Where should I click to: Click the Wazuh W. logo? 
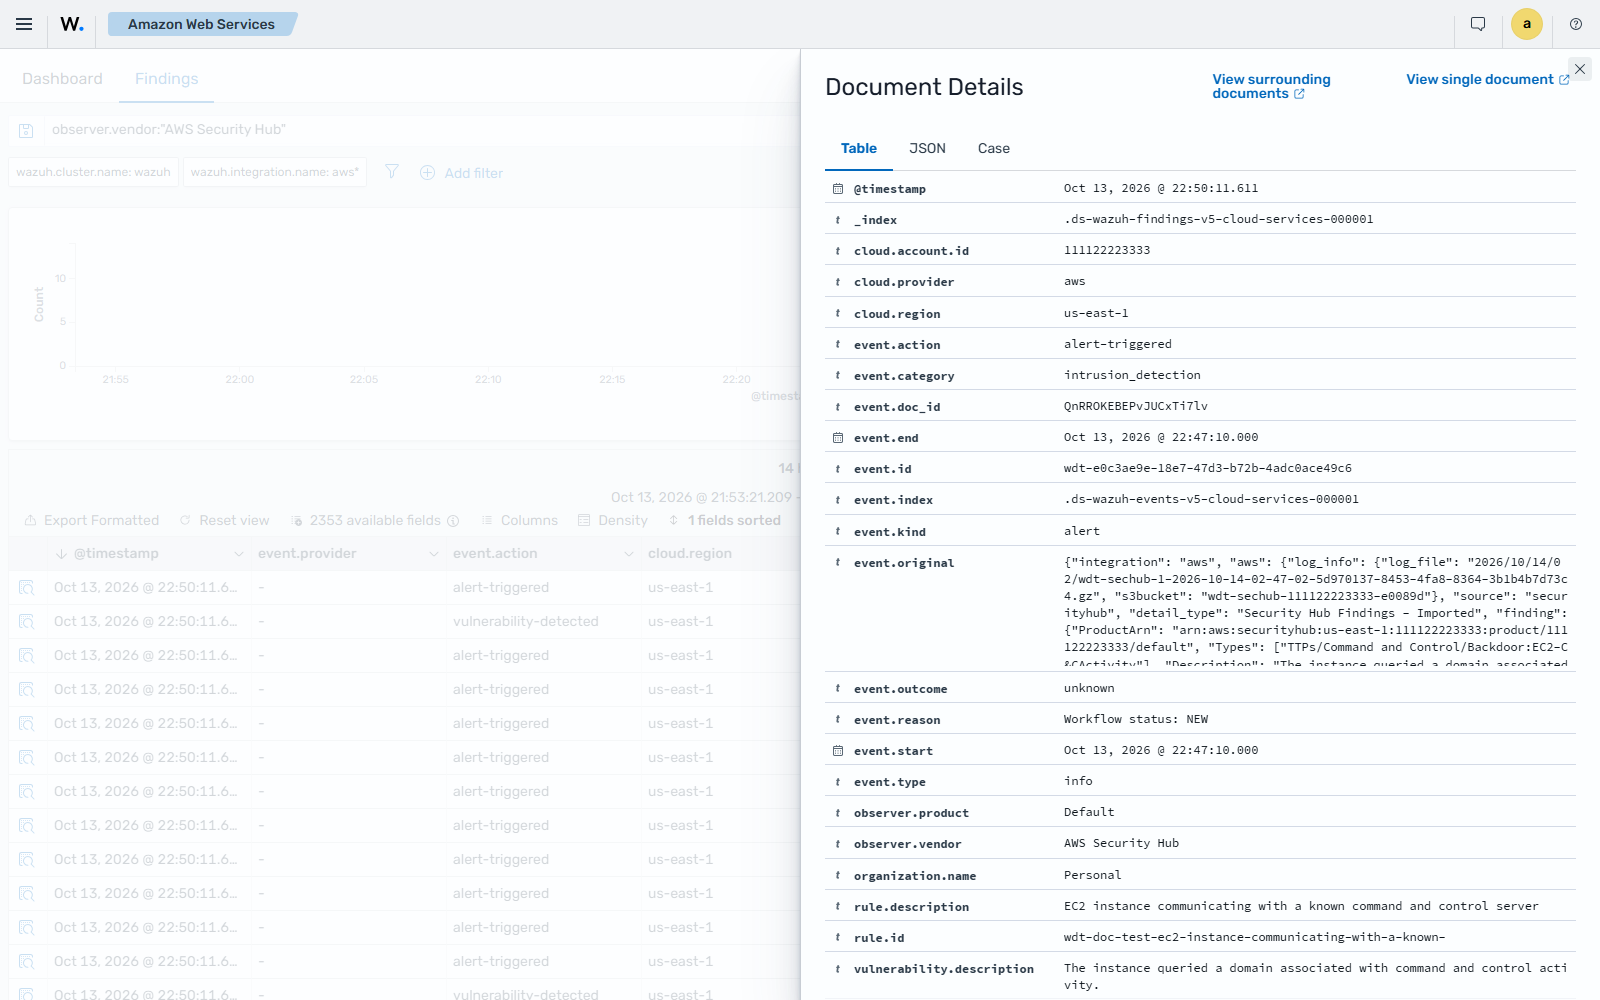click(x=72, y=24)
